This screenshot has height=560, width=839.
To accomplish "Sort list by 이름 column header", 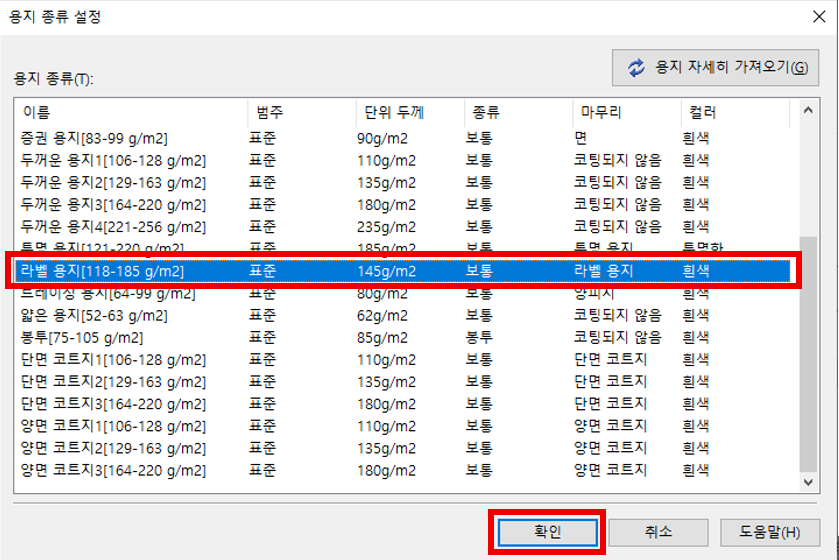I will tap(130, 113).
